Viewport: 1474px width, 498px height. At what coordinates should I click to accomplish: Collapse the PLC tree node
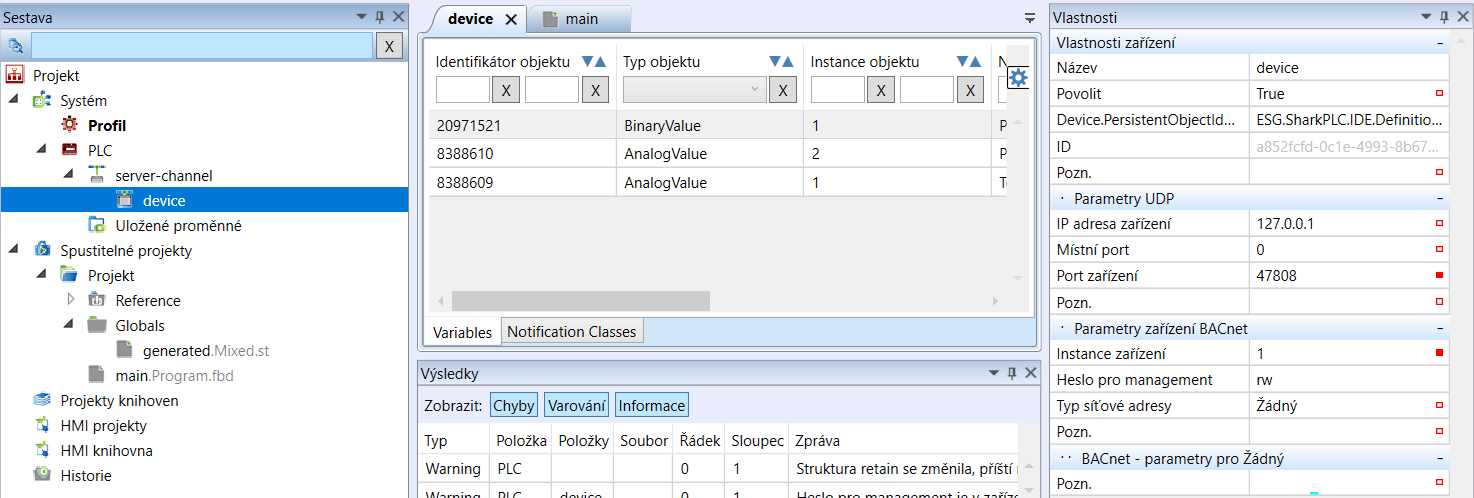click(x=42, y=151)
